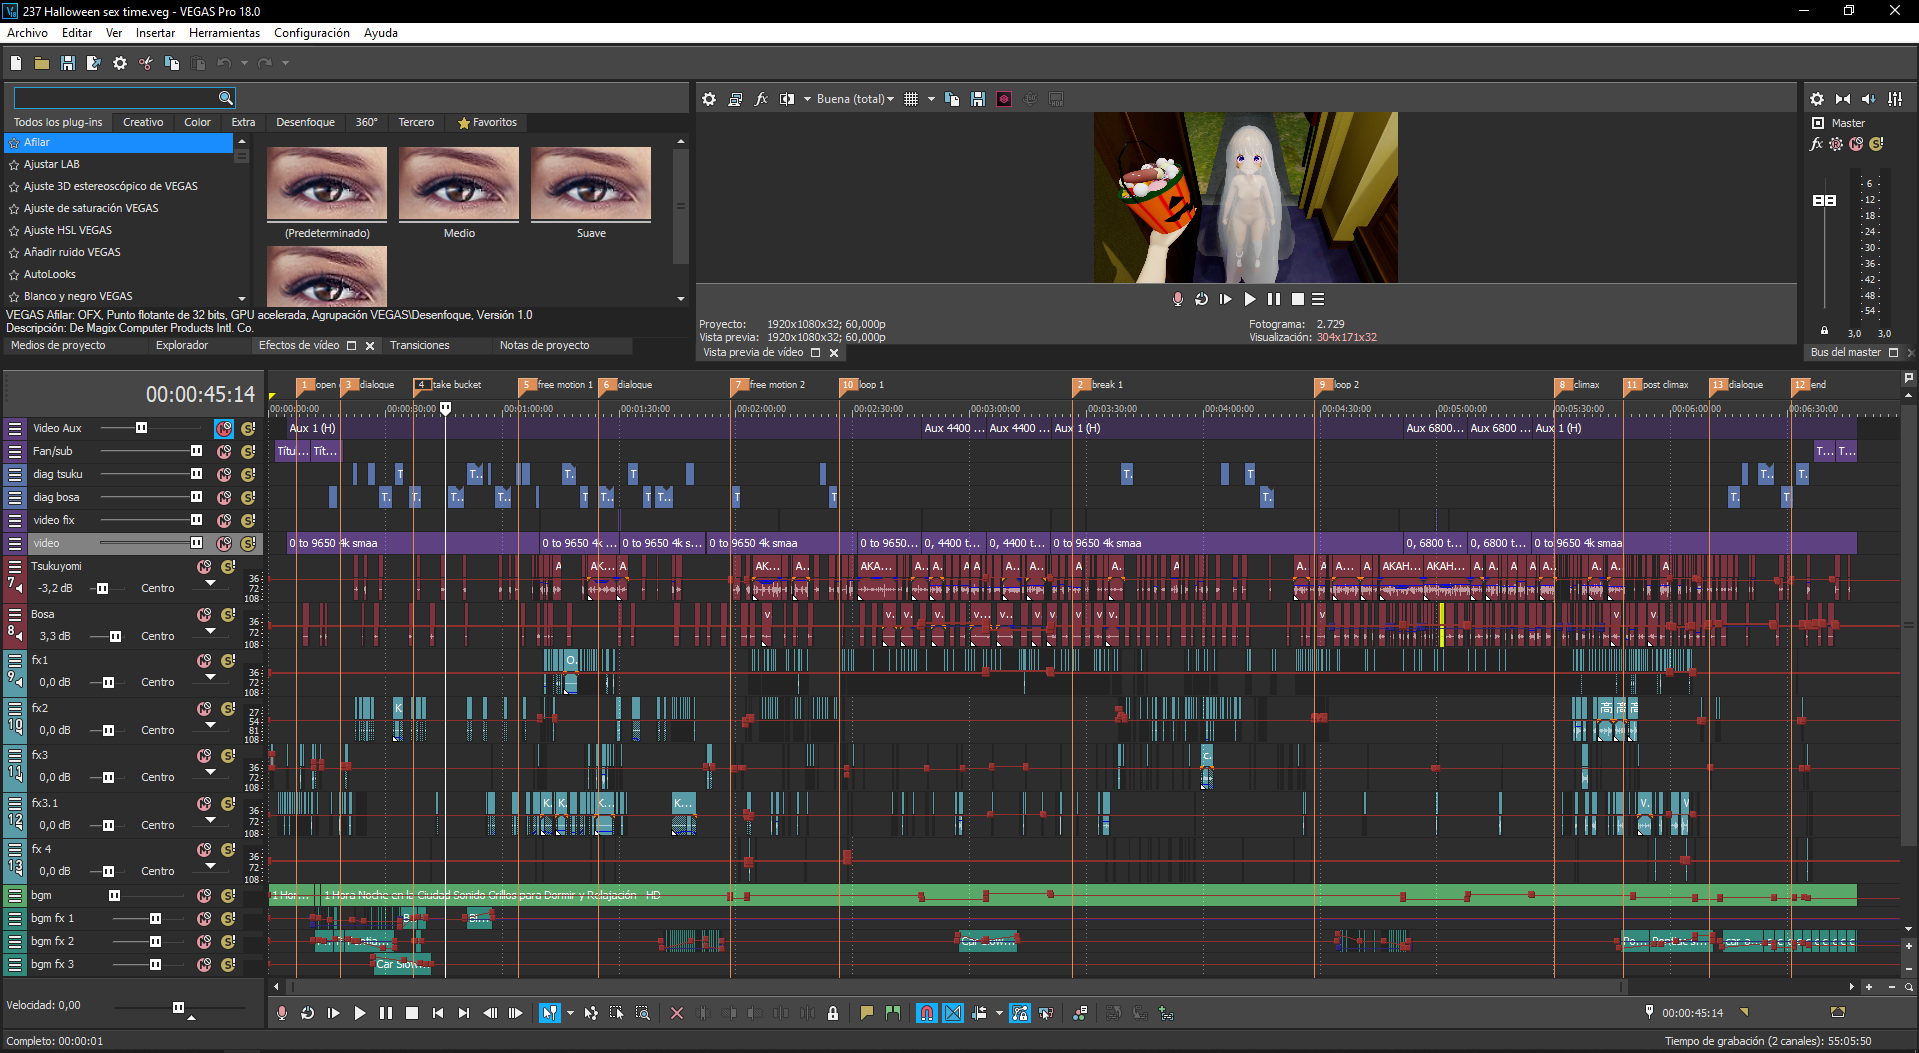Select the envelope edit tool
This screenshot has width=1919, height=1053.
tap(591, 1013)
